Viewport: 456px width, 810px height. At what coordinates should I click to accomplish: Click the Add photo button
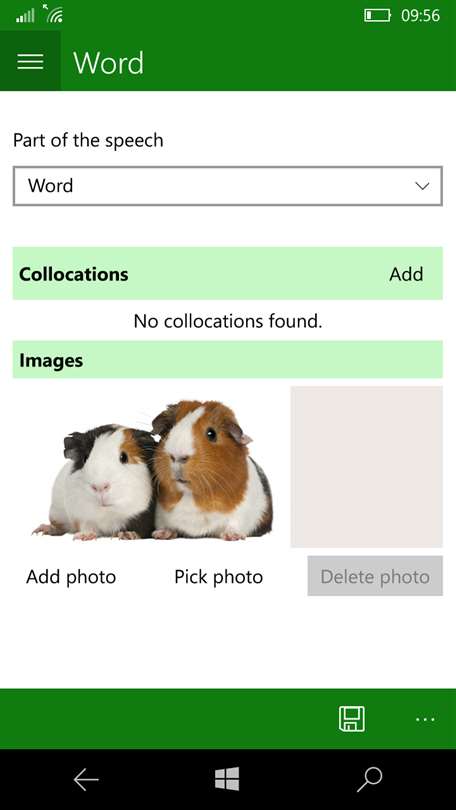pos(71,577)
